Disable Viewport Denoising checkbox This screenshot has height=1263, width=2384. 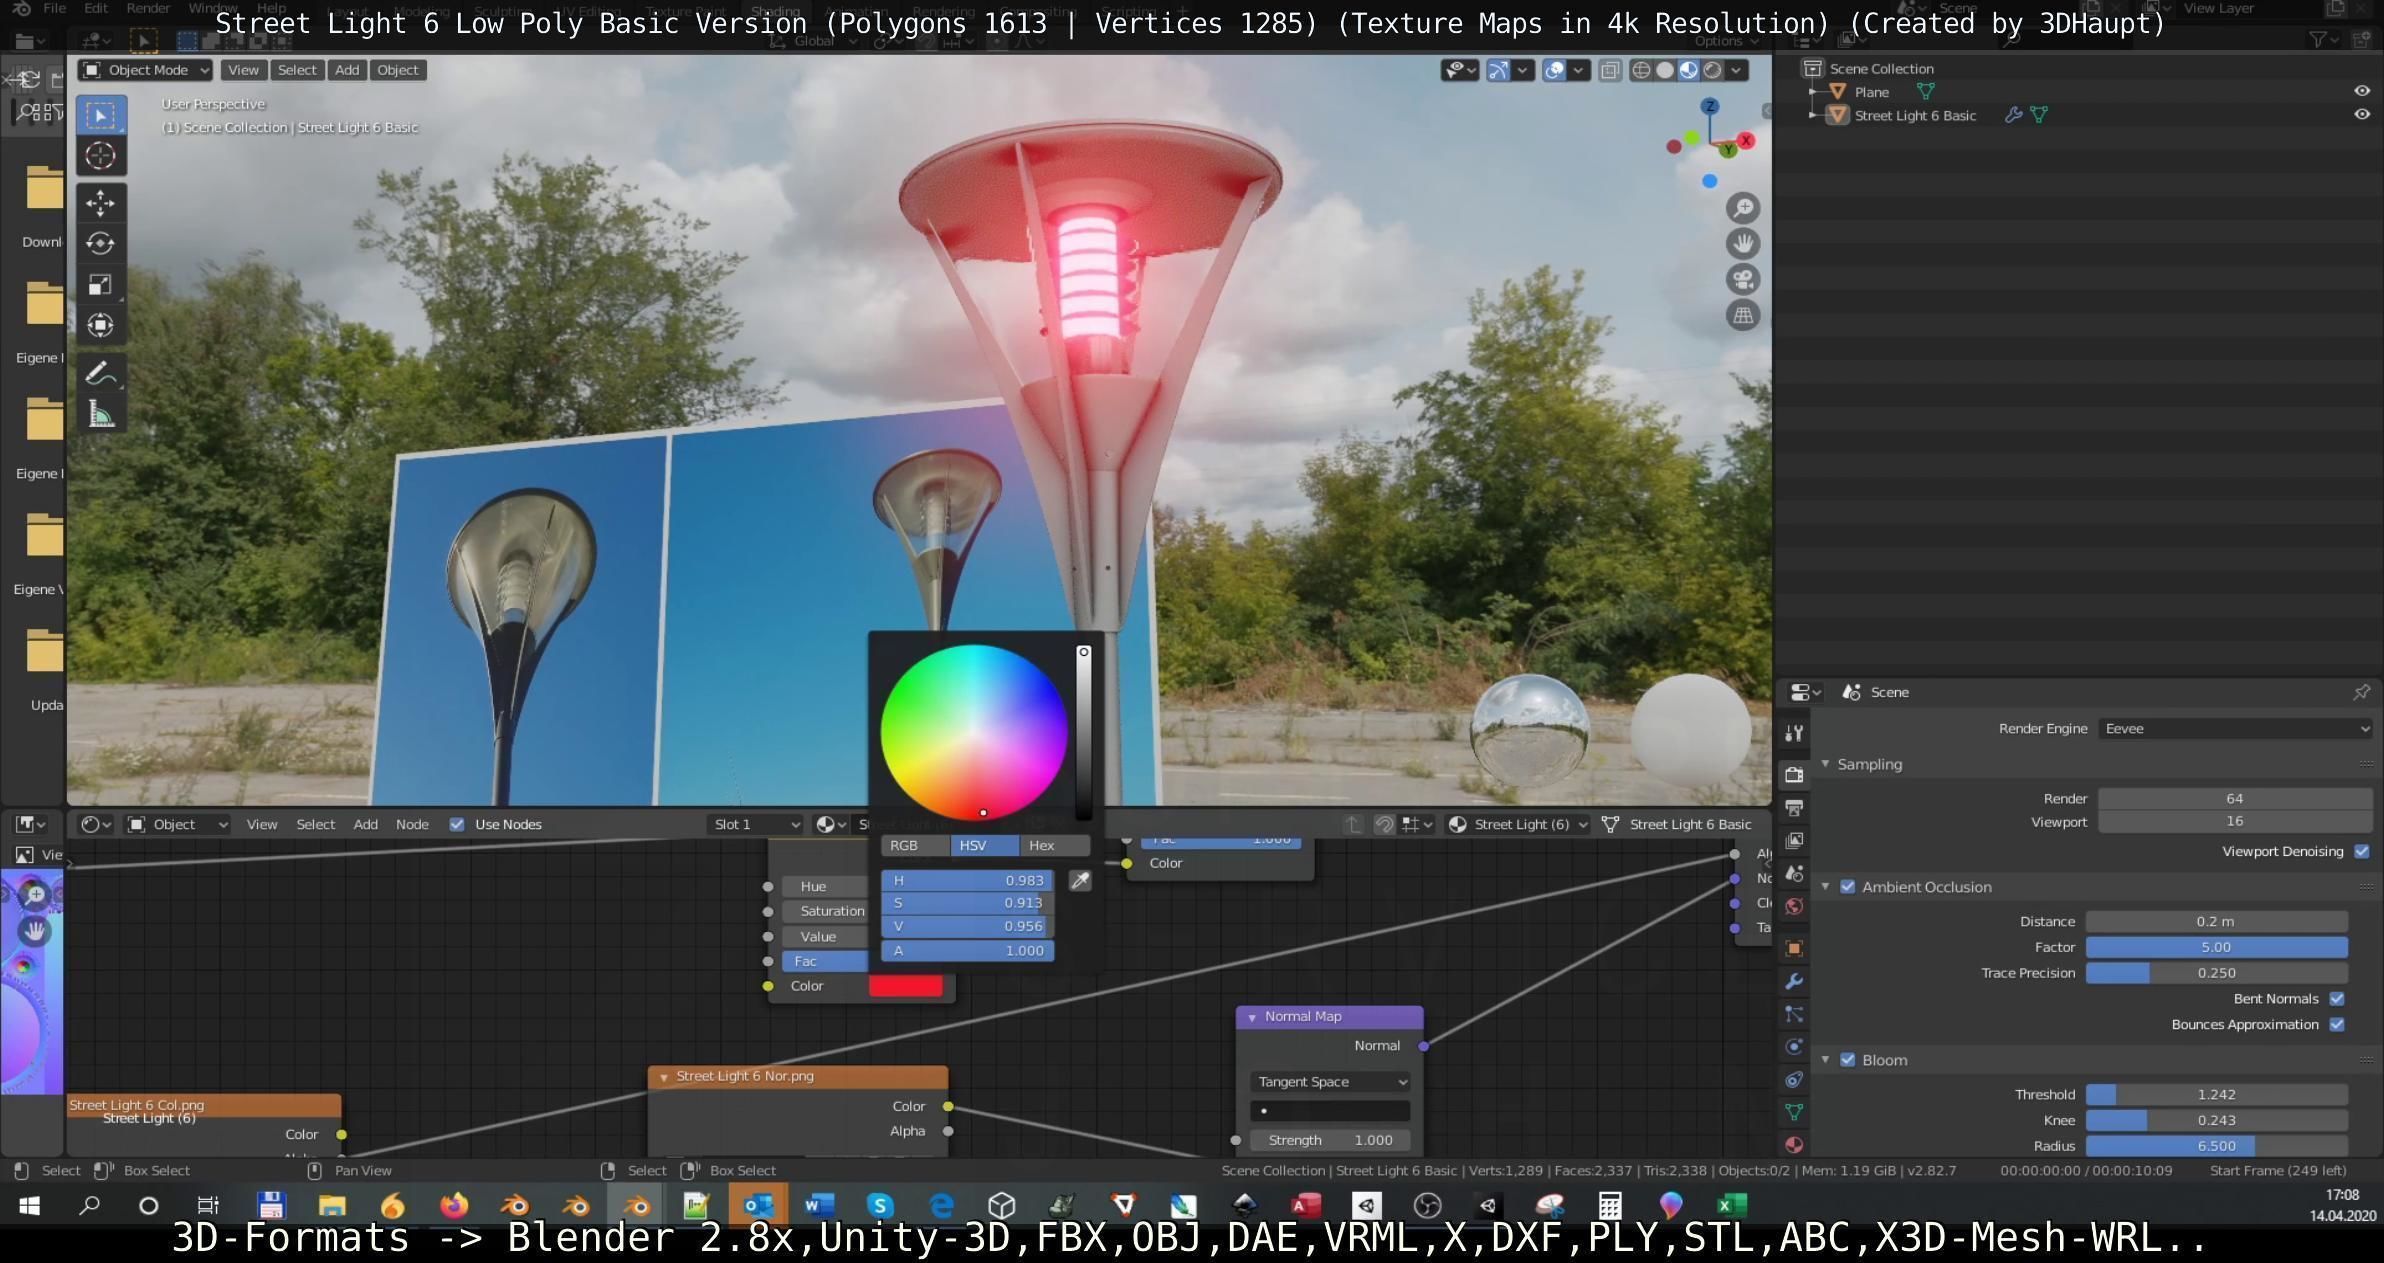(x=2362, y=851)
